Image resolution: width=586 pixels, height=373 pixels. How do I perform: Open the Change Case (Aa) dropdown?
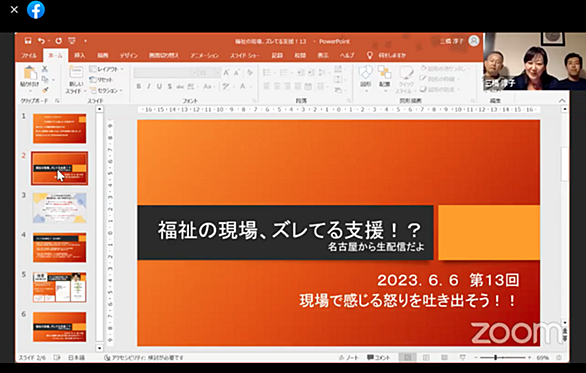point(209,87)
